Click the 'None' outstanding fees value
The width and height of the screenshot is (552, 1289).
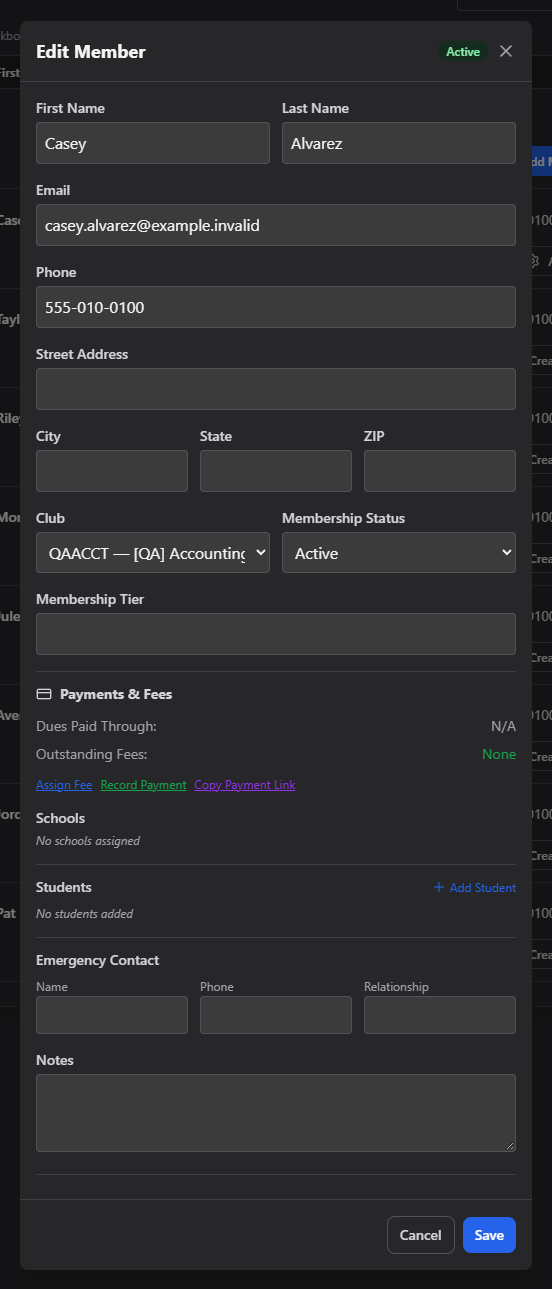[499, 754]
